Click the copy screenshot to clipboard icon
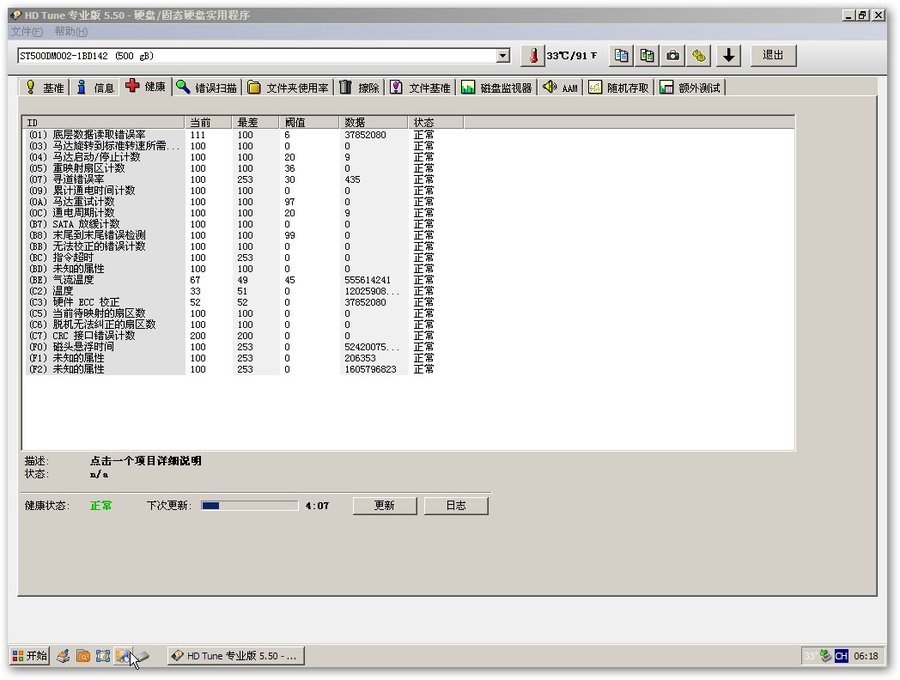The height and width of the screenshot is (680, 900). tap(647, 56)
